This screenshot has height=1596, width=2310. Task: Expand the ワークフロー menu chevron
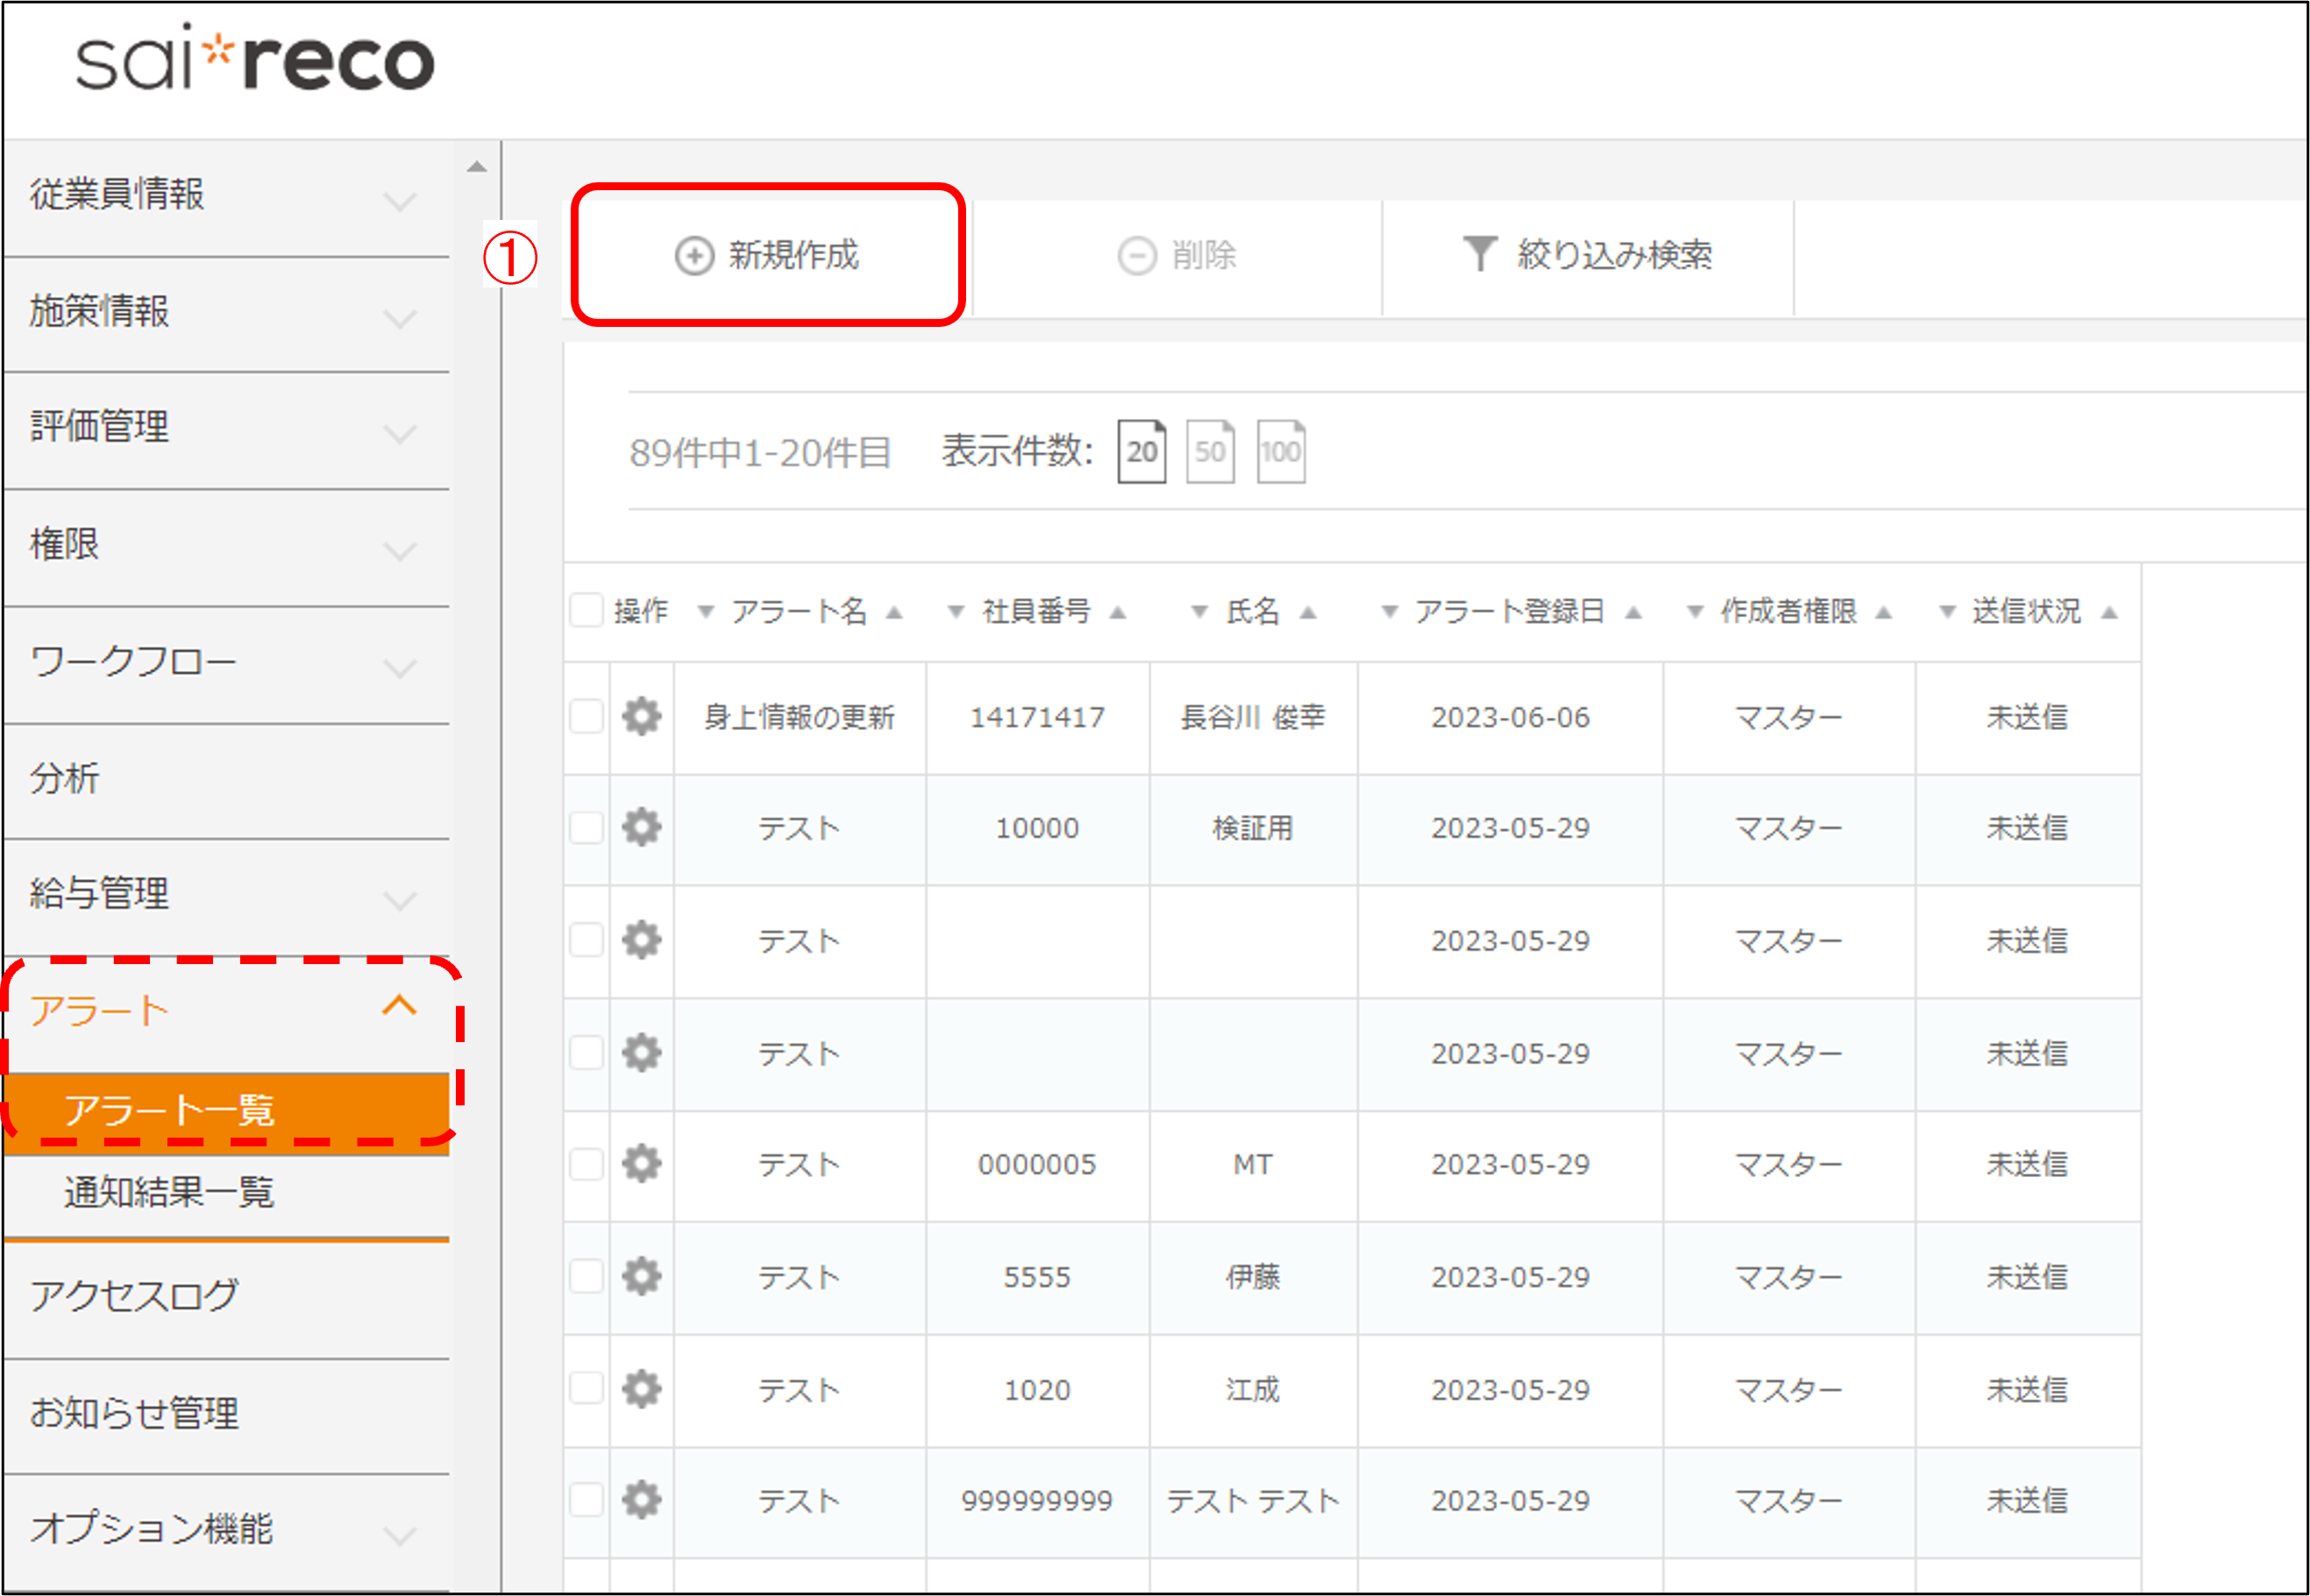(400, 668)
